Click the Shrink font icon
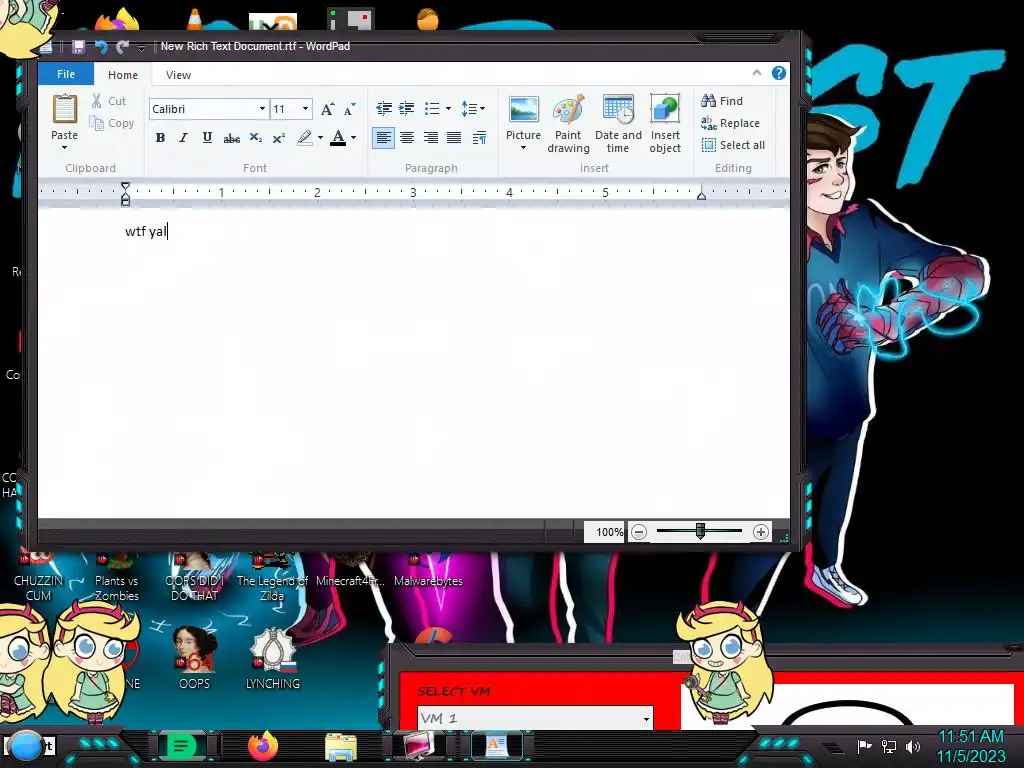Image resolution: width=1024 pixels, height=768 pixels. coord(349,109)
